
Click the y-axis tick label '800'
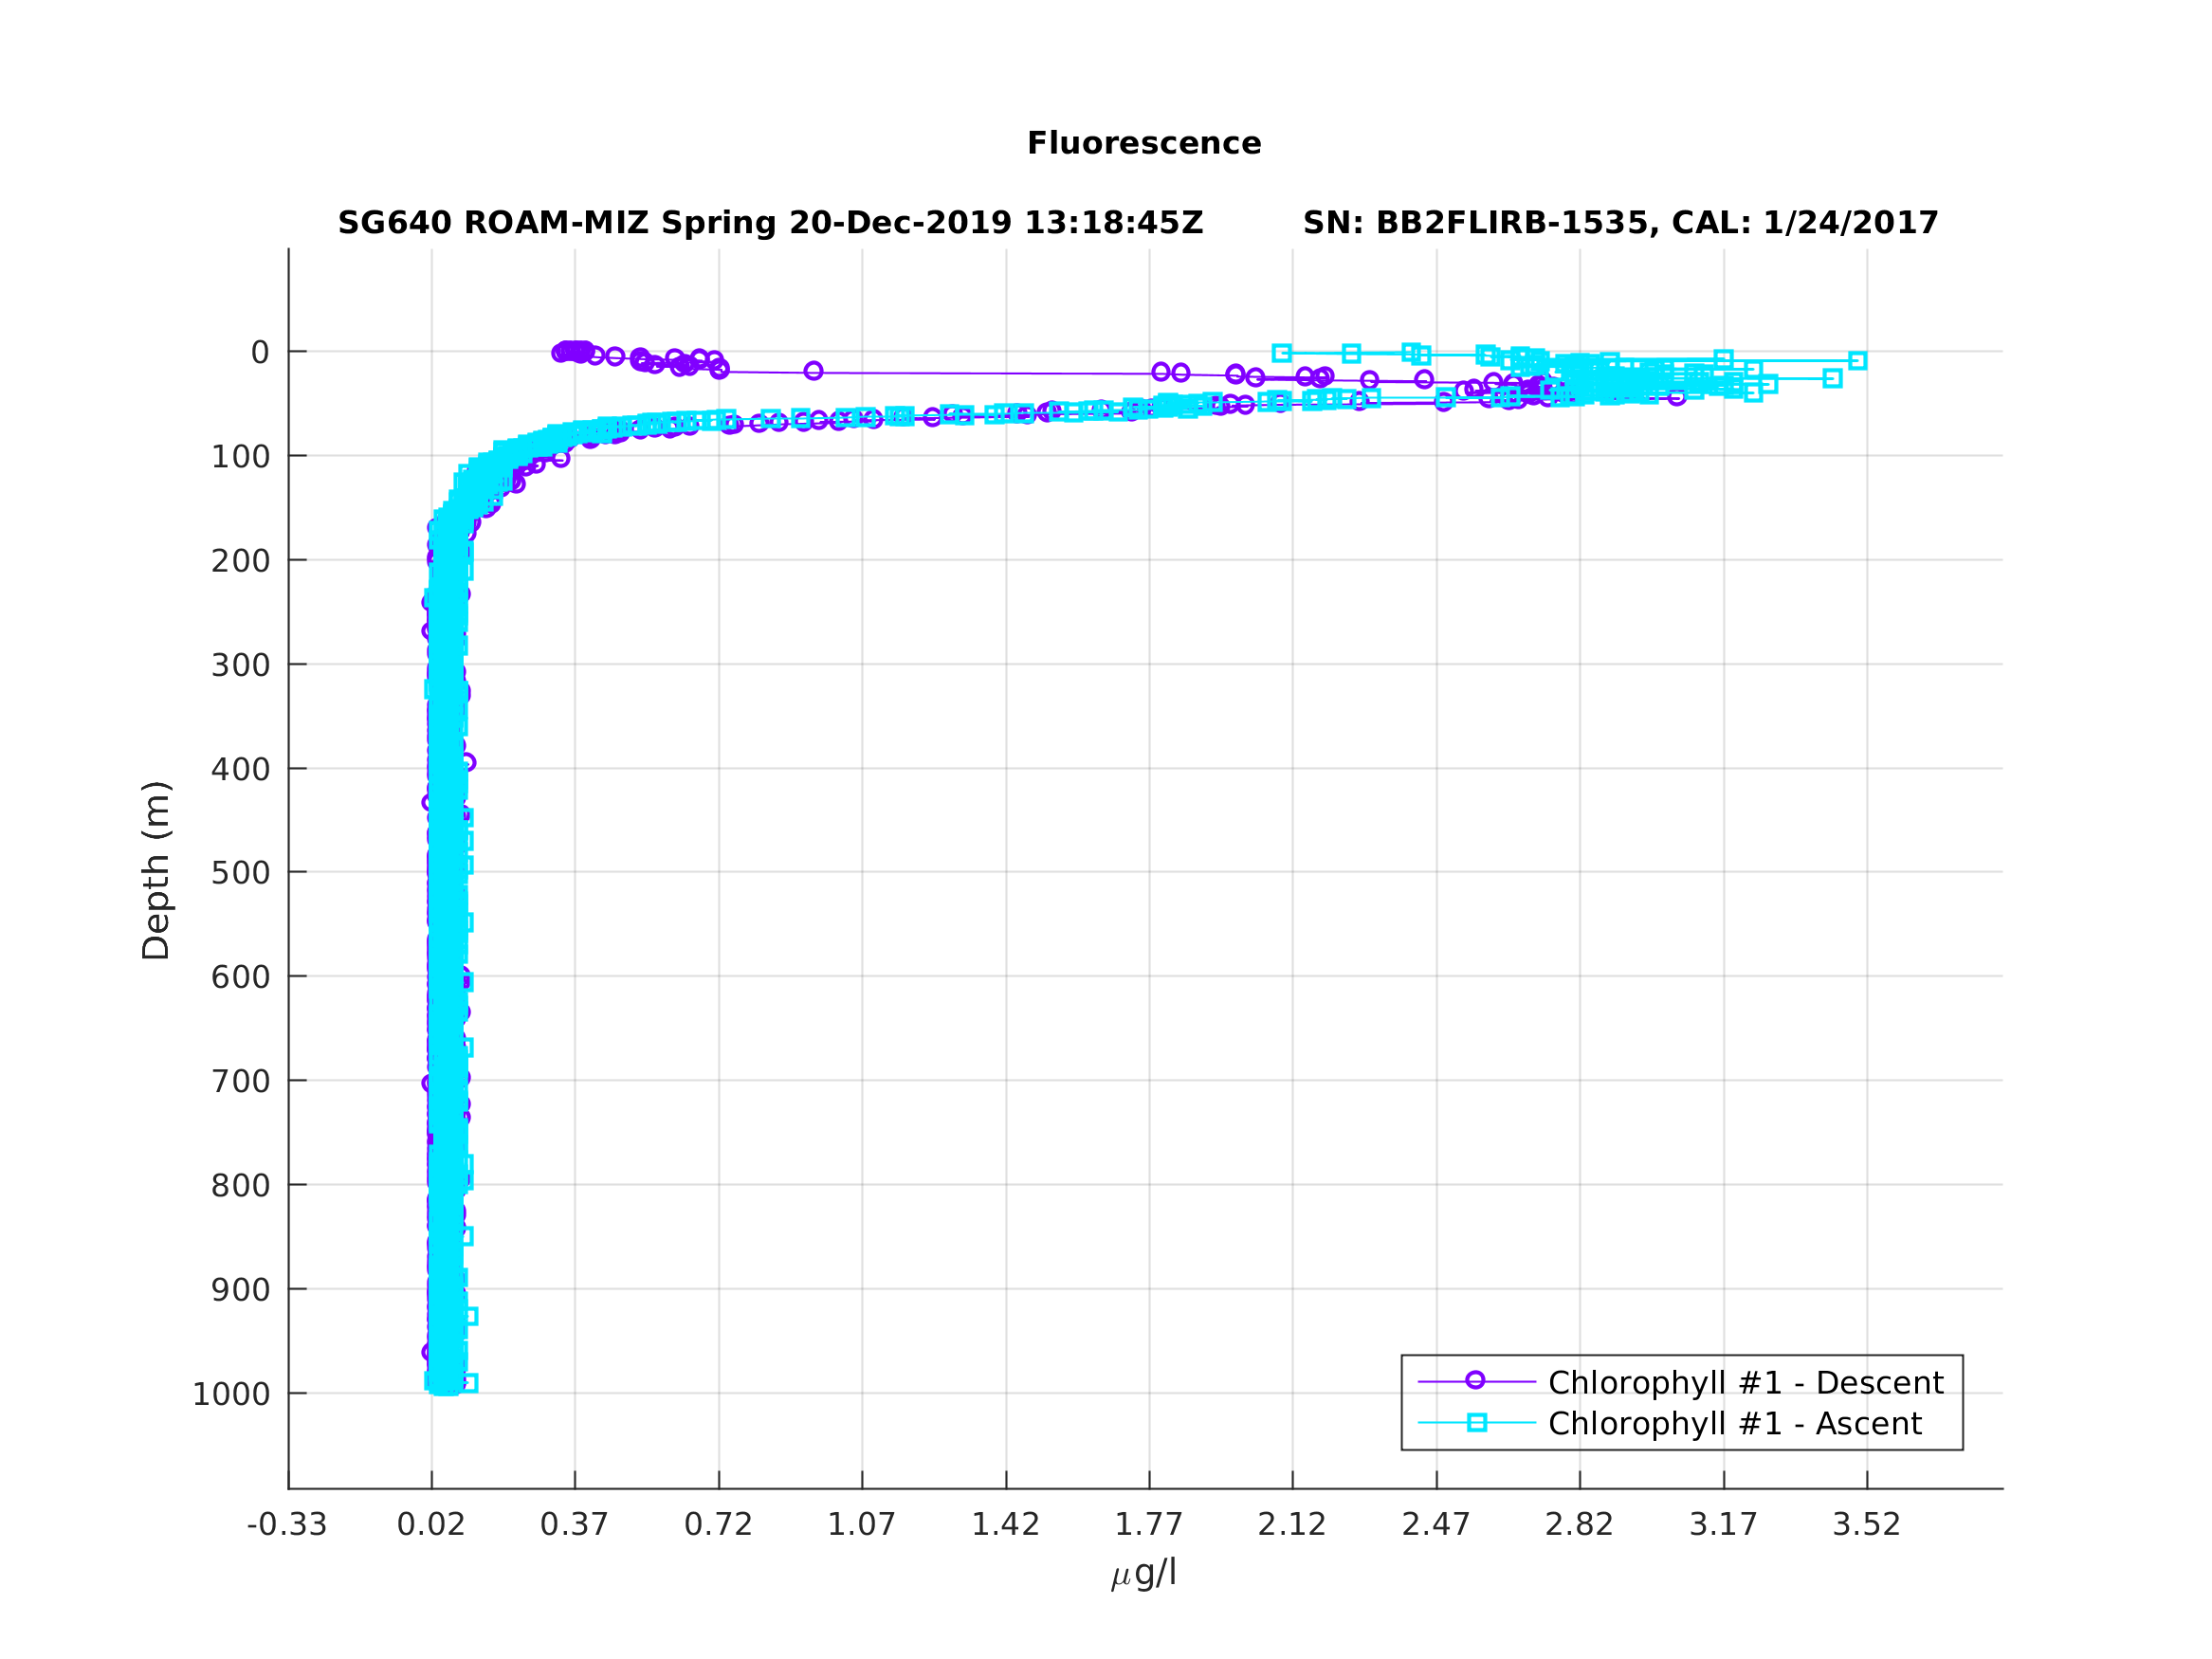tap(240, 1185)
